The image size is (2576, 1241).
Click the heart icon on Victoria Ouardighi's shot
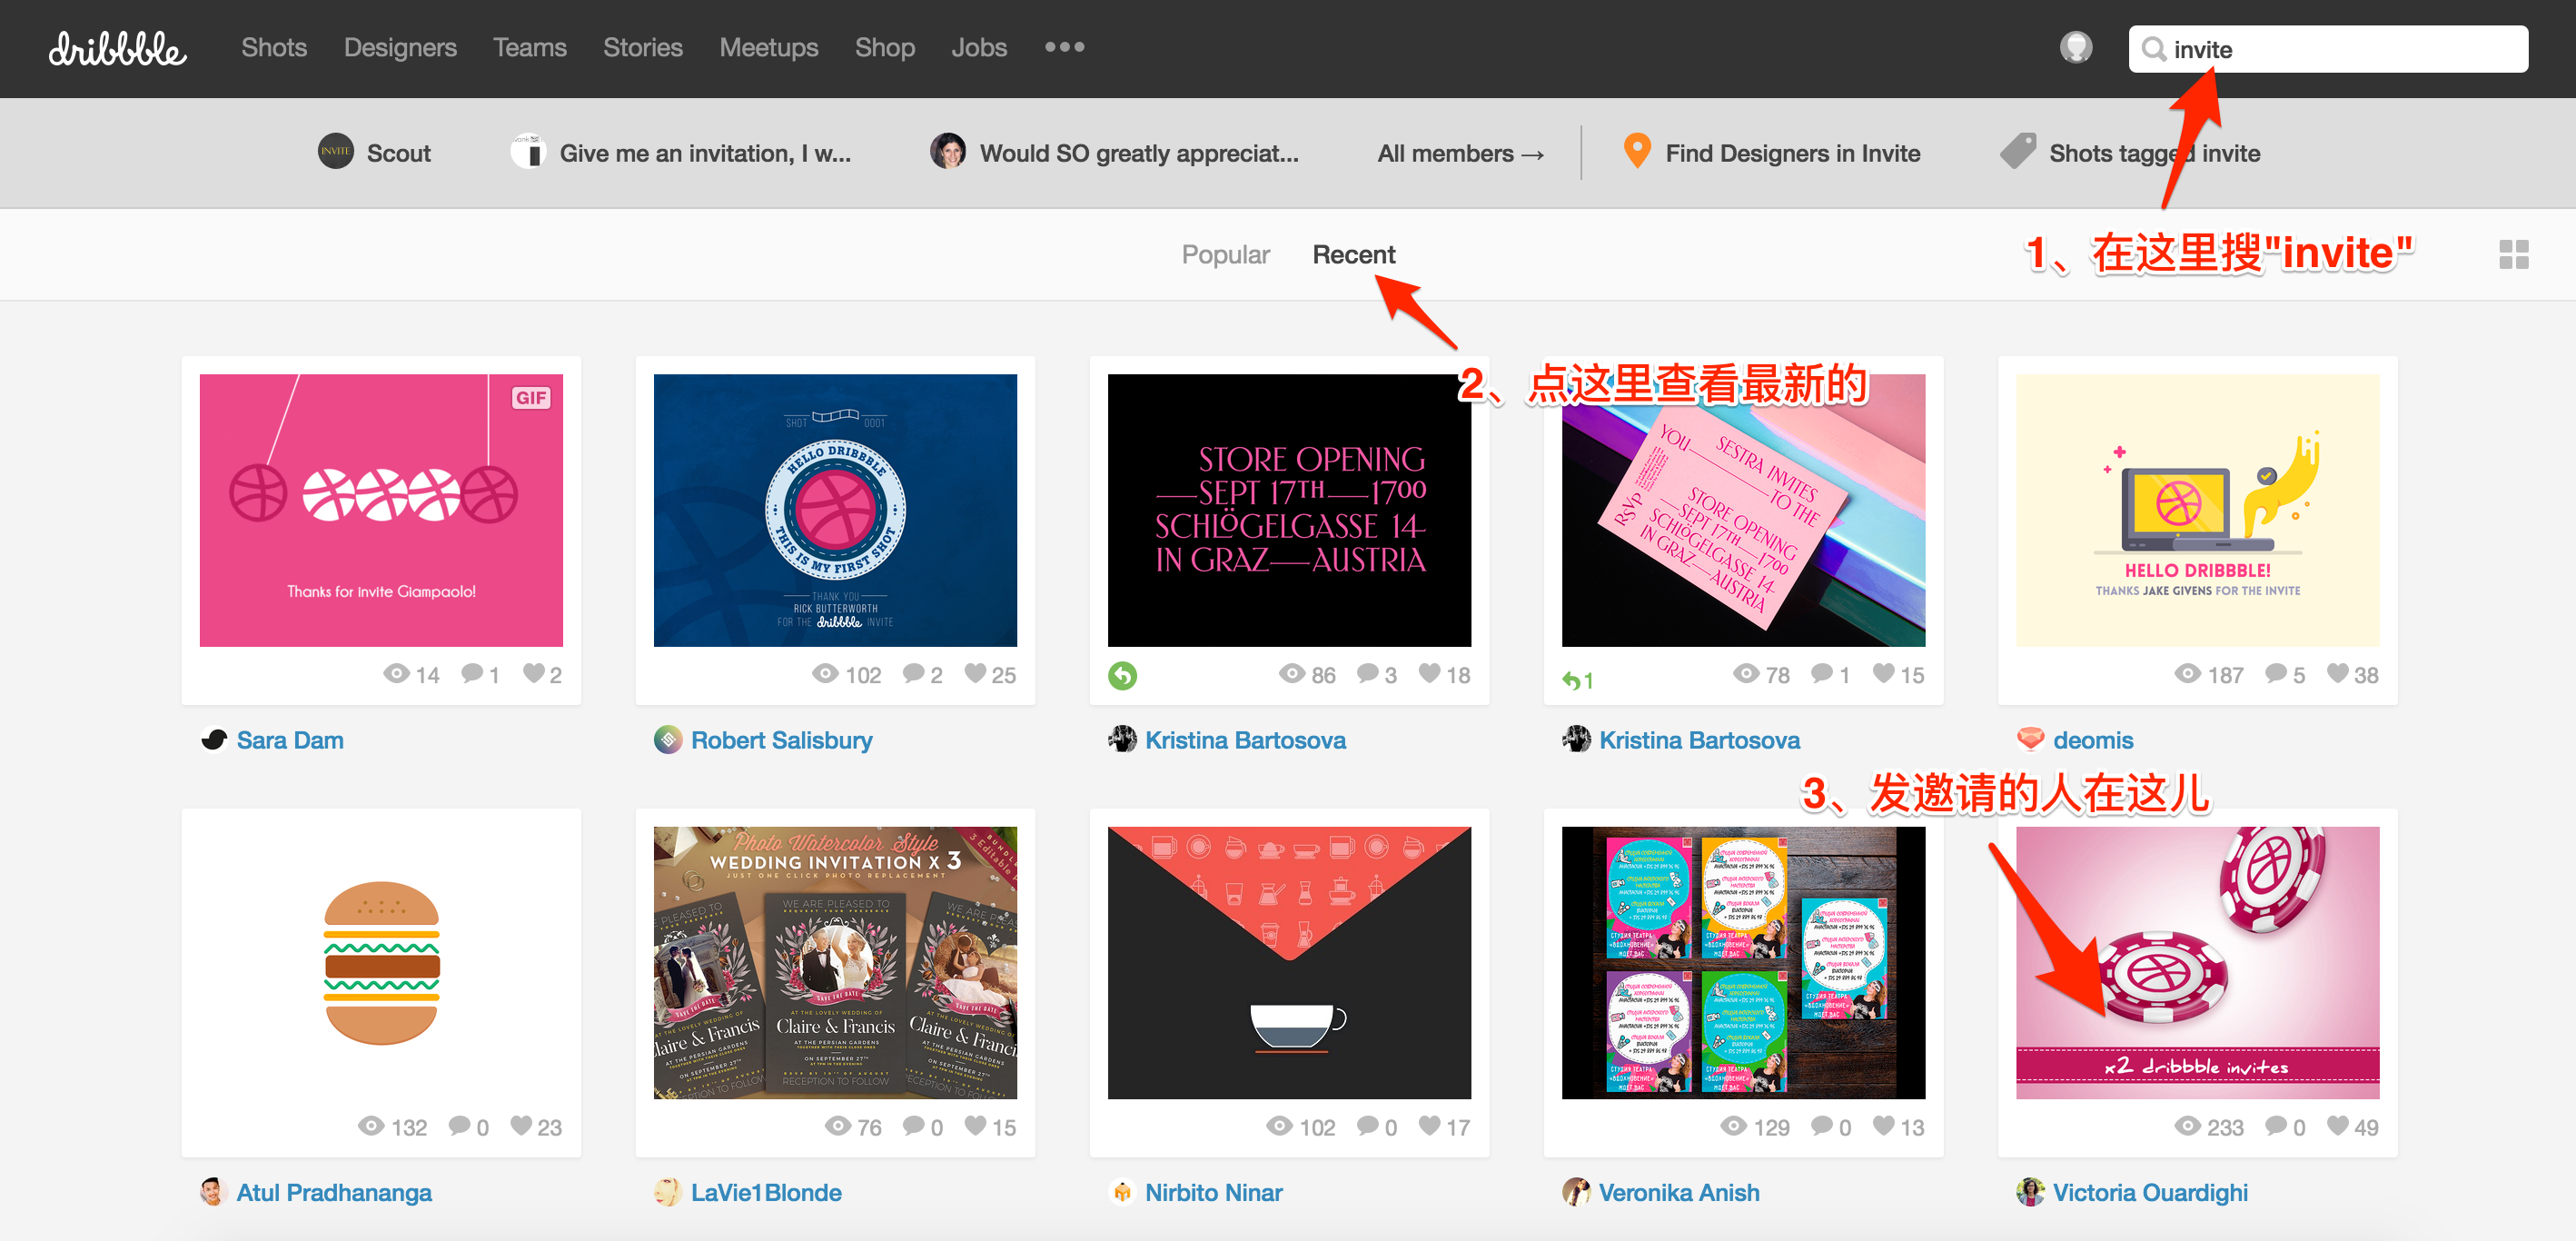(2338, 1125)
